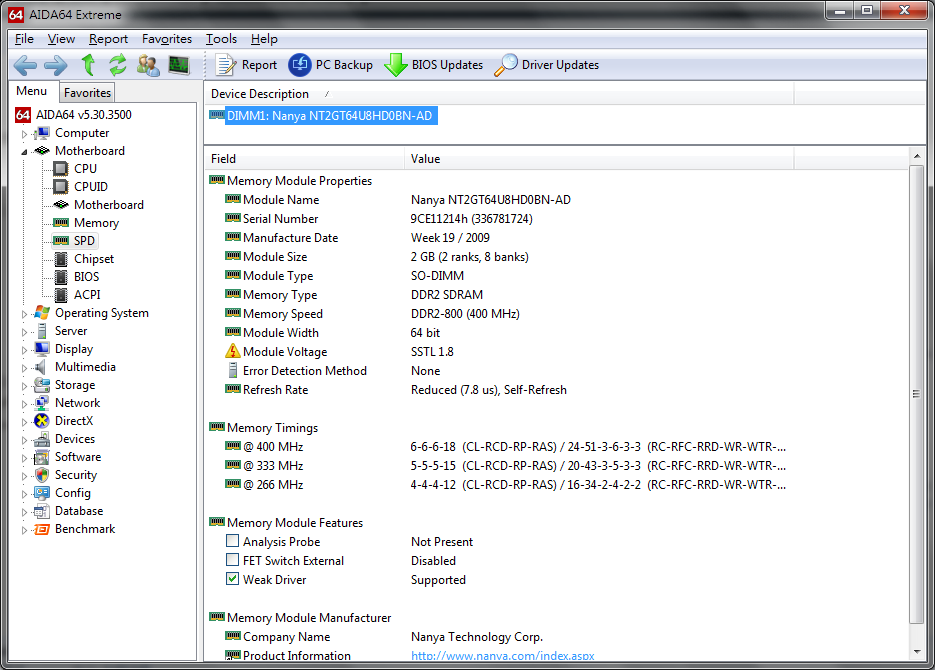Expand the Network tree node
The image size is (935, 670).
click(24, 404)
